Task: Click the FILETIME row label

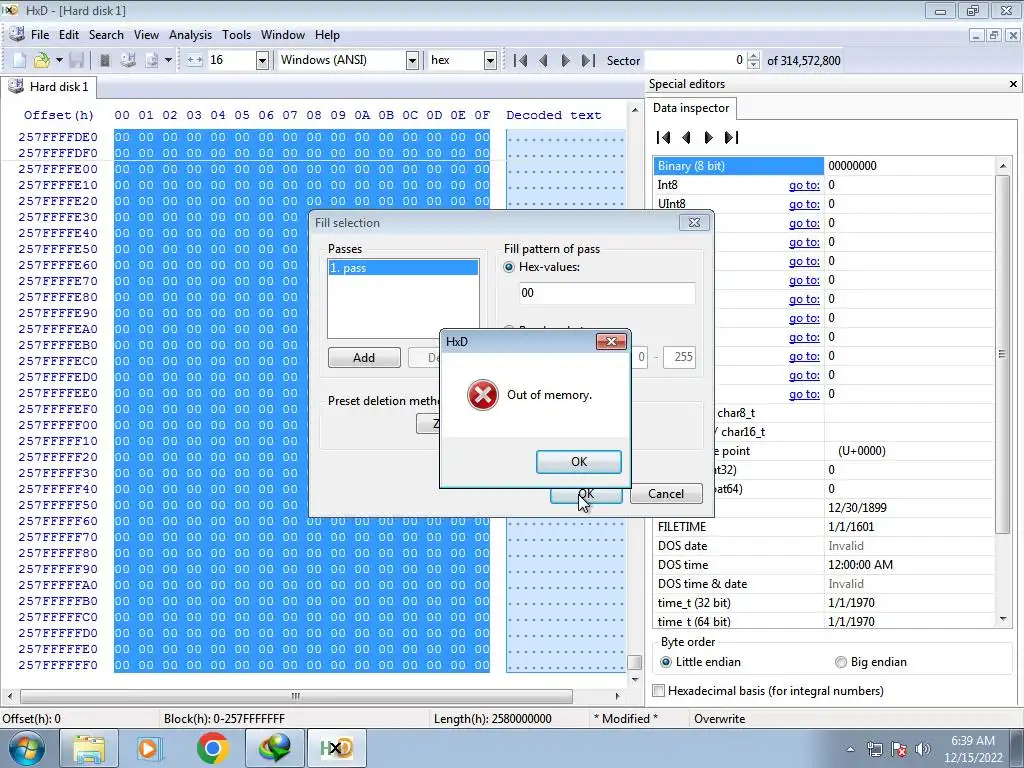Action: coord(681,527)
